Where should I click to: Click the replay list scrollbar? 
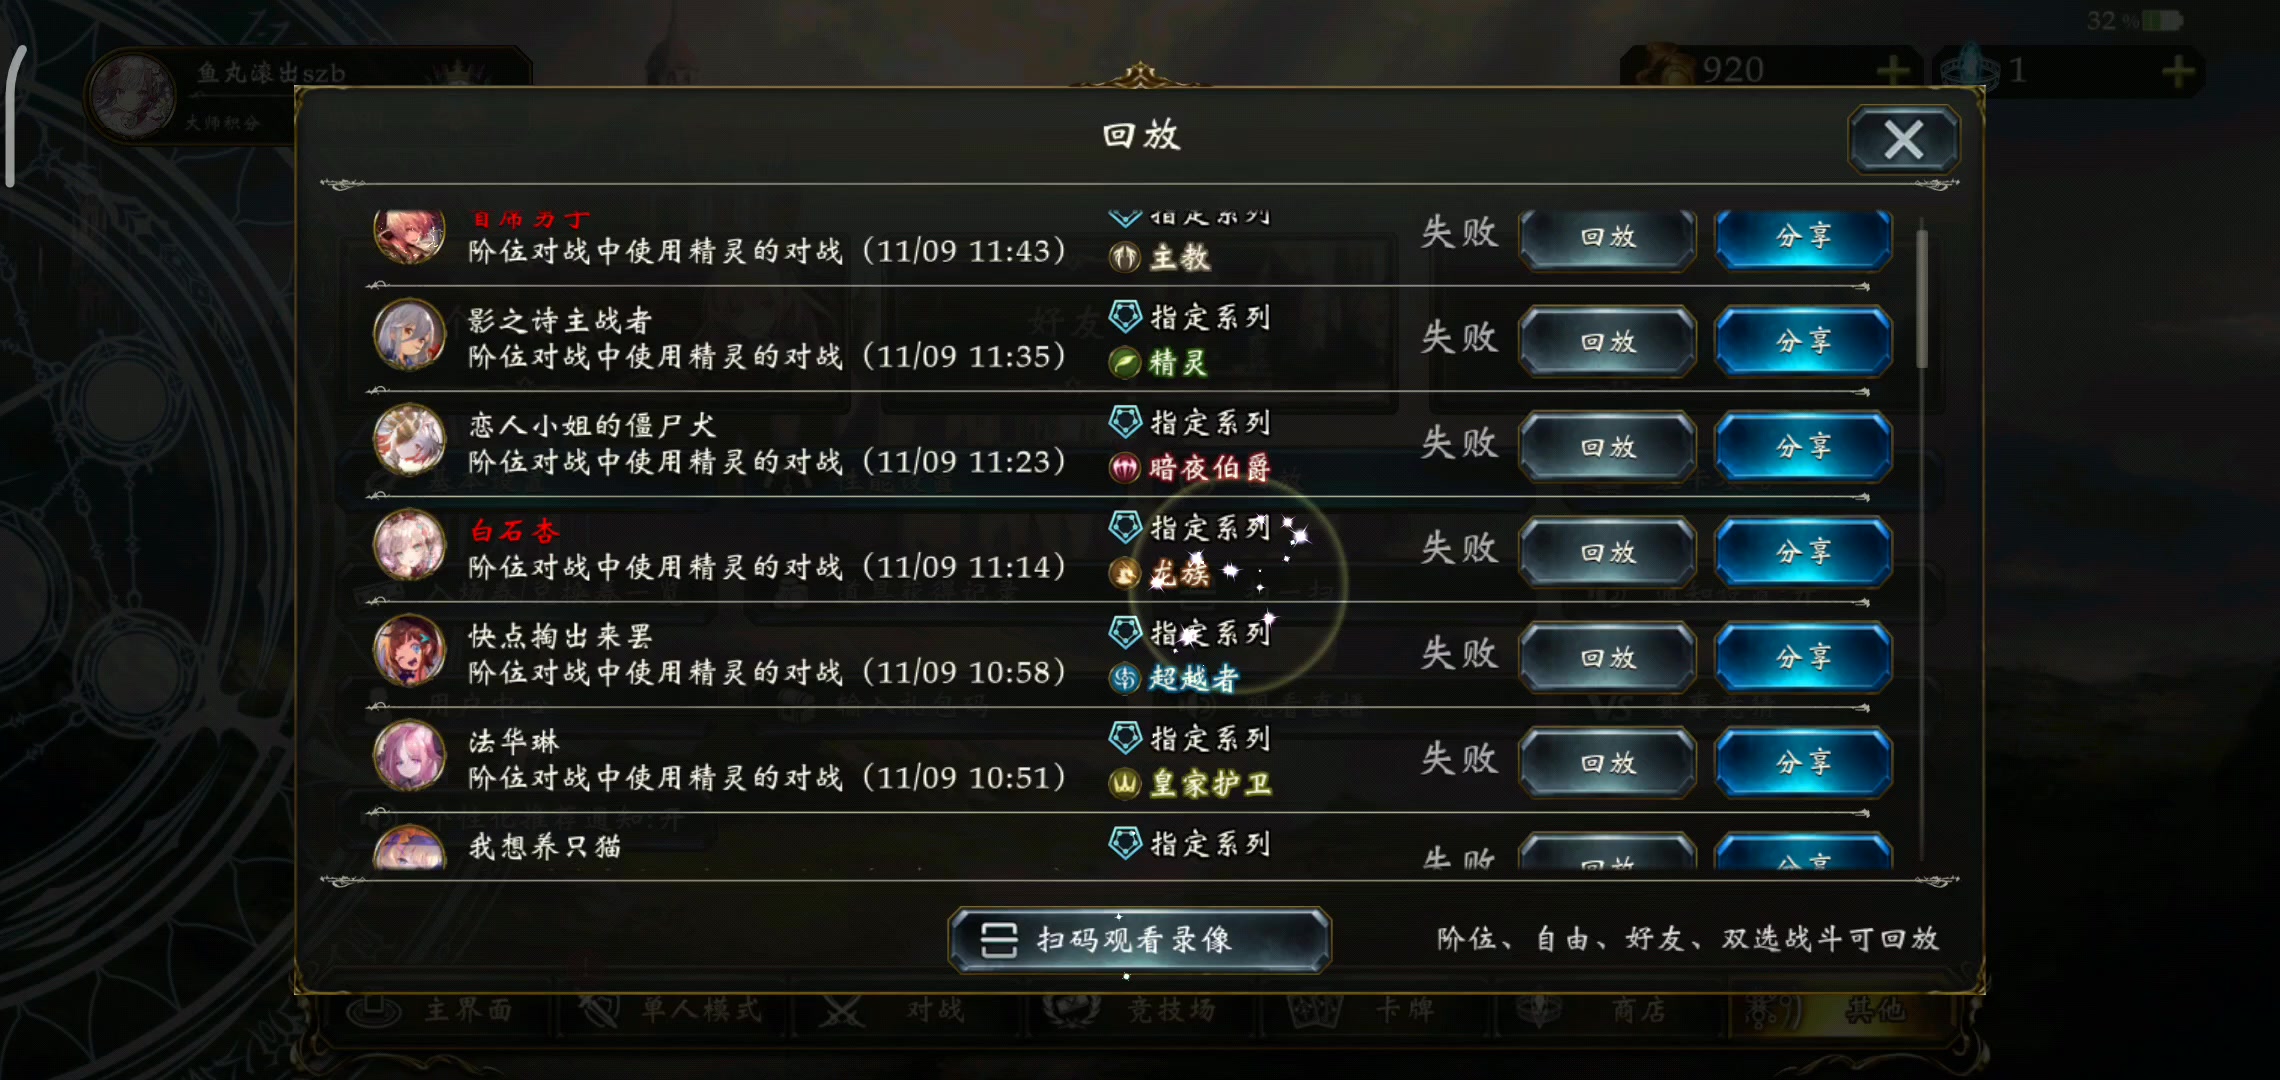tap(1921, 299)
